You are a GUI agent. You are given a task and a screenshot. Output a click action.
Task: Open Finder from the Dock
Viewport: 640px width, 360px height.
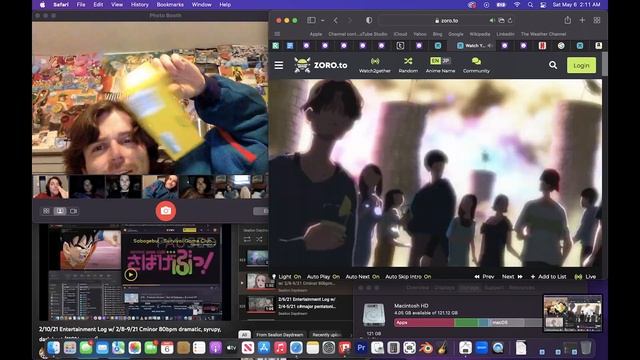coord(53,348)
